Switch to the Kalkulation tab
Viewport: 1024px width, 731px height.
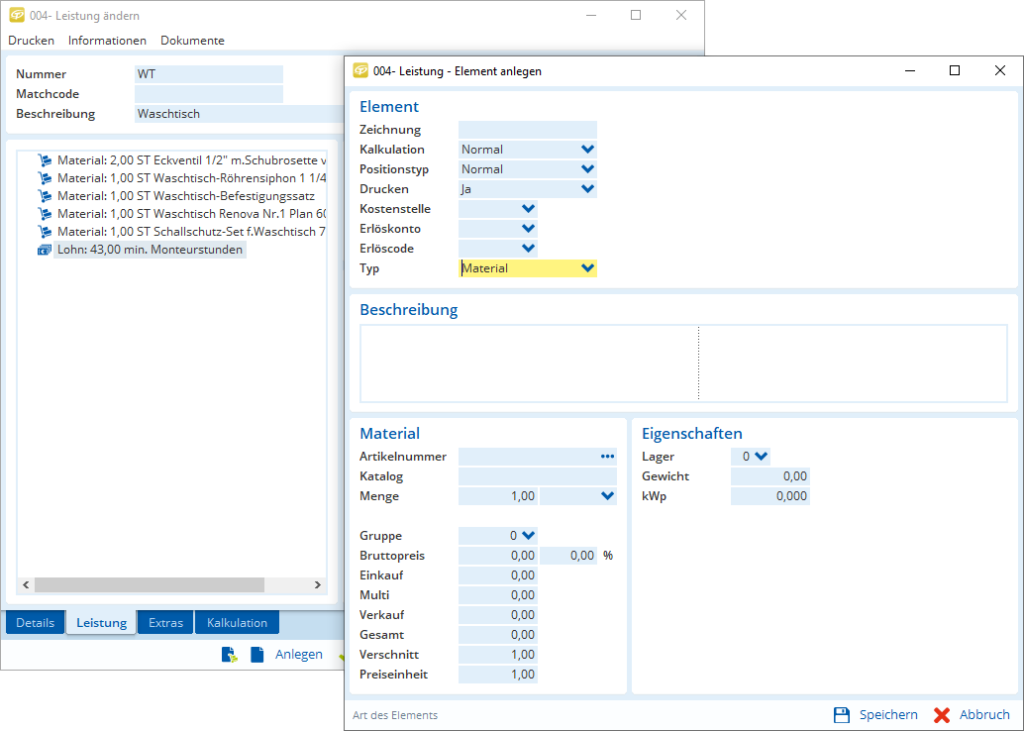coord(237,623)
